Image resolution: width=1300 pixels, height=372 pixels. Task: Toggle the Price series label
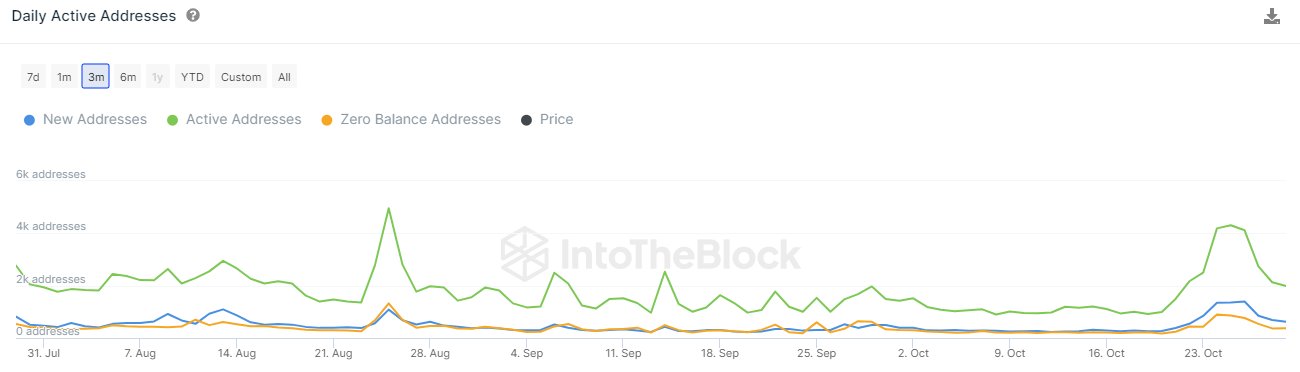(557, 119)
